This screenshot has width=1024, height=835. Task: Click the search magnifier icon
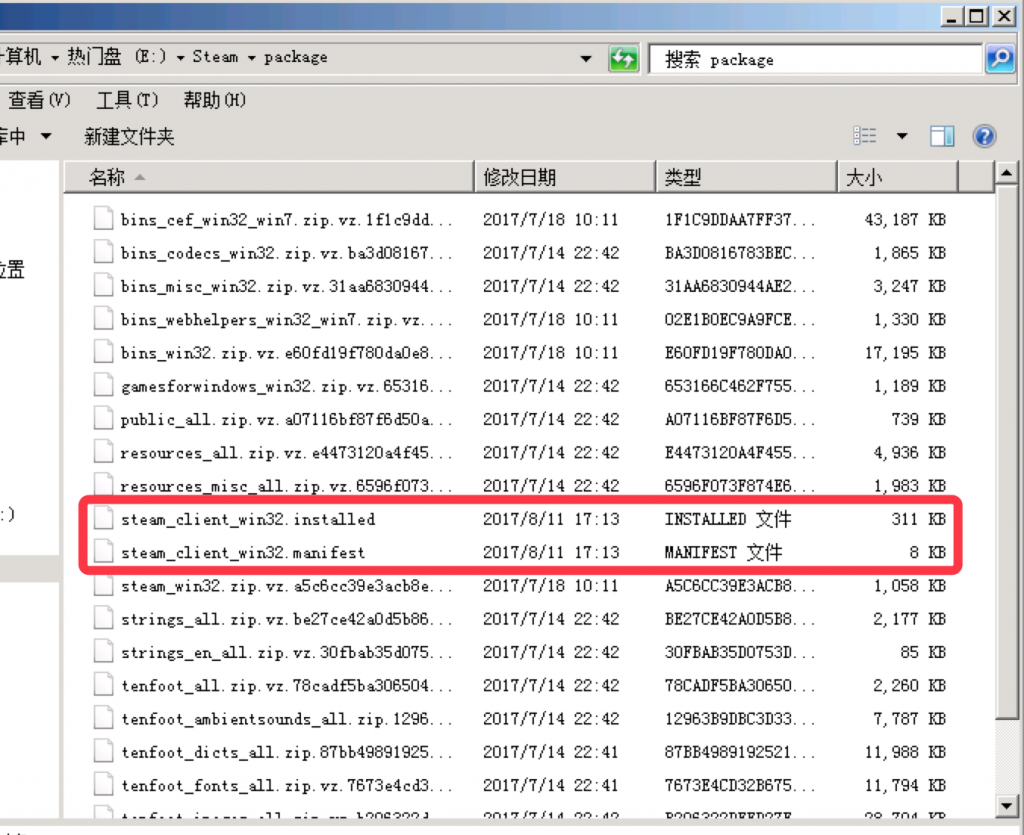pyautogui.click(x=1000, y=59)
